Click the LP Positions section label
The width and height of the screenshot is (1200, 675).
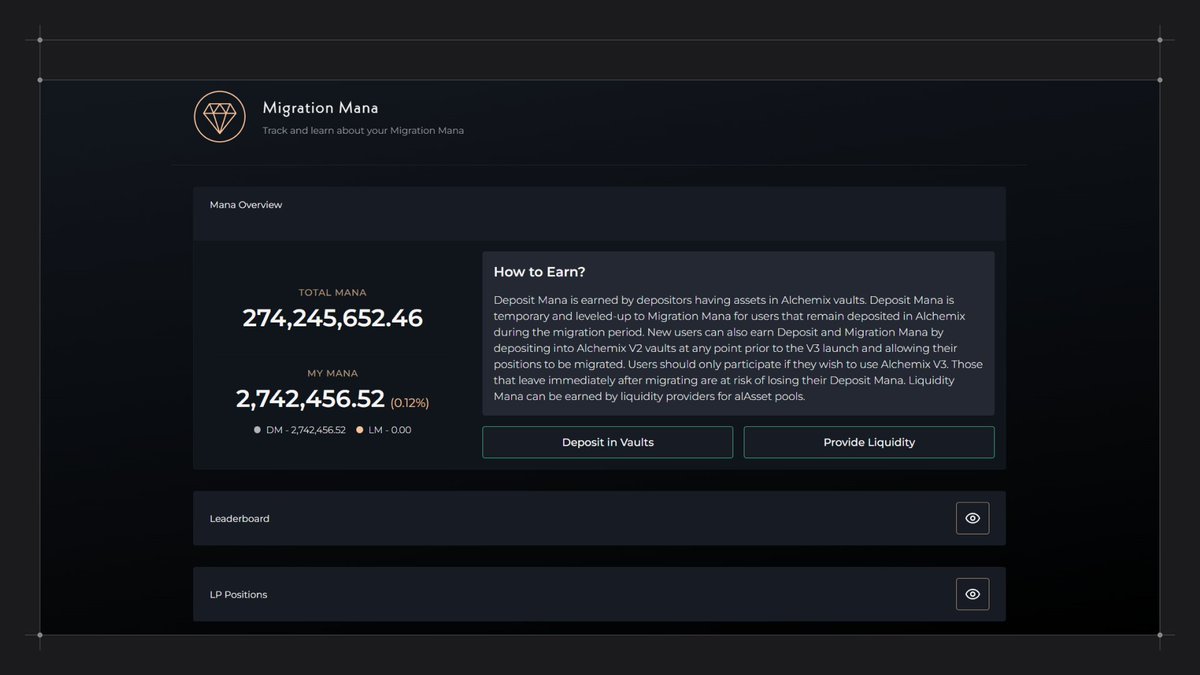point(238,595)
